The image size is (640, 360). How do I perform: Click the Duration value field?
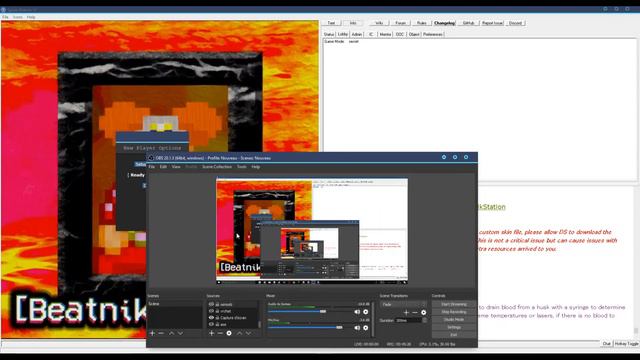click(x=409, y=320)
